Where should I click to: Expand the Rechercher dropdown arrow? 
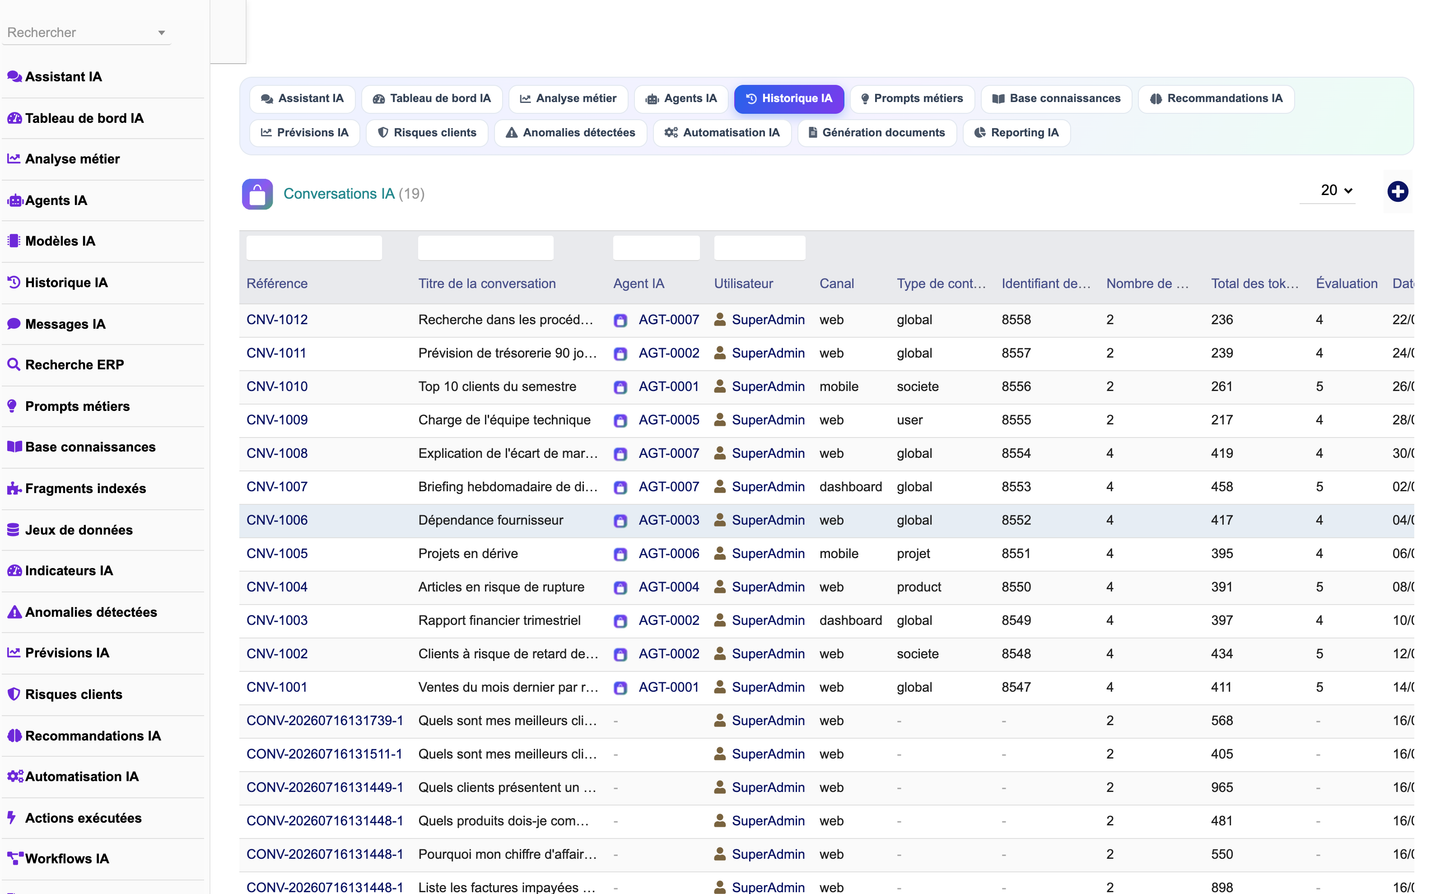(161, 33)
